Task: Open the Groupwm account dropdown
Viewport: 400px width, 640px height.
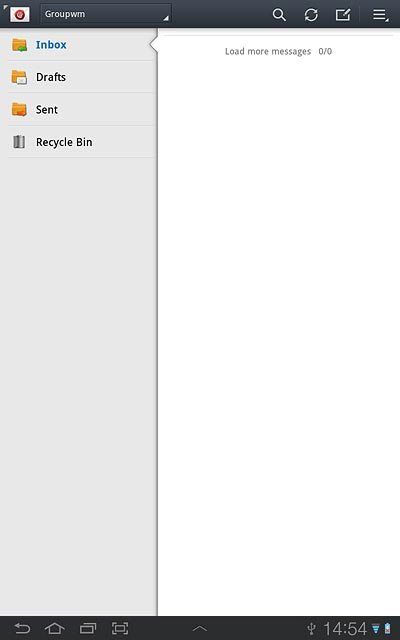Action: coord(106,14)
